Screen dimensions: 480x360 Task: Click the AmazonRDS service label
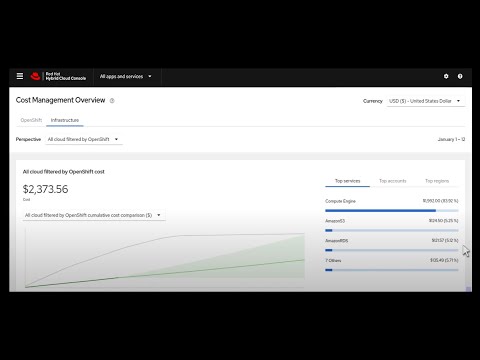click(337, 241)
